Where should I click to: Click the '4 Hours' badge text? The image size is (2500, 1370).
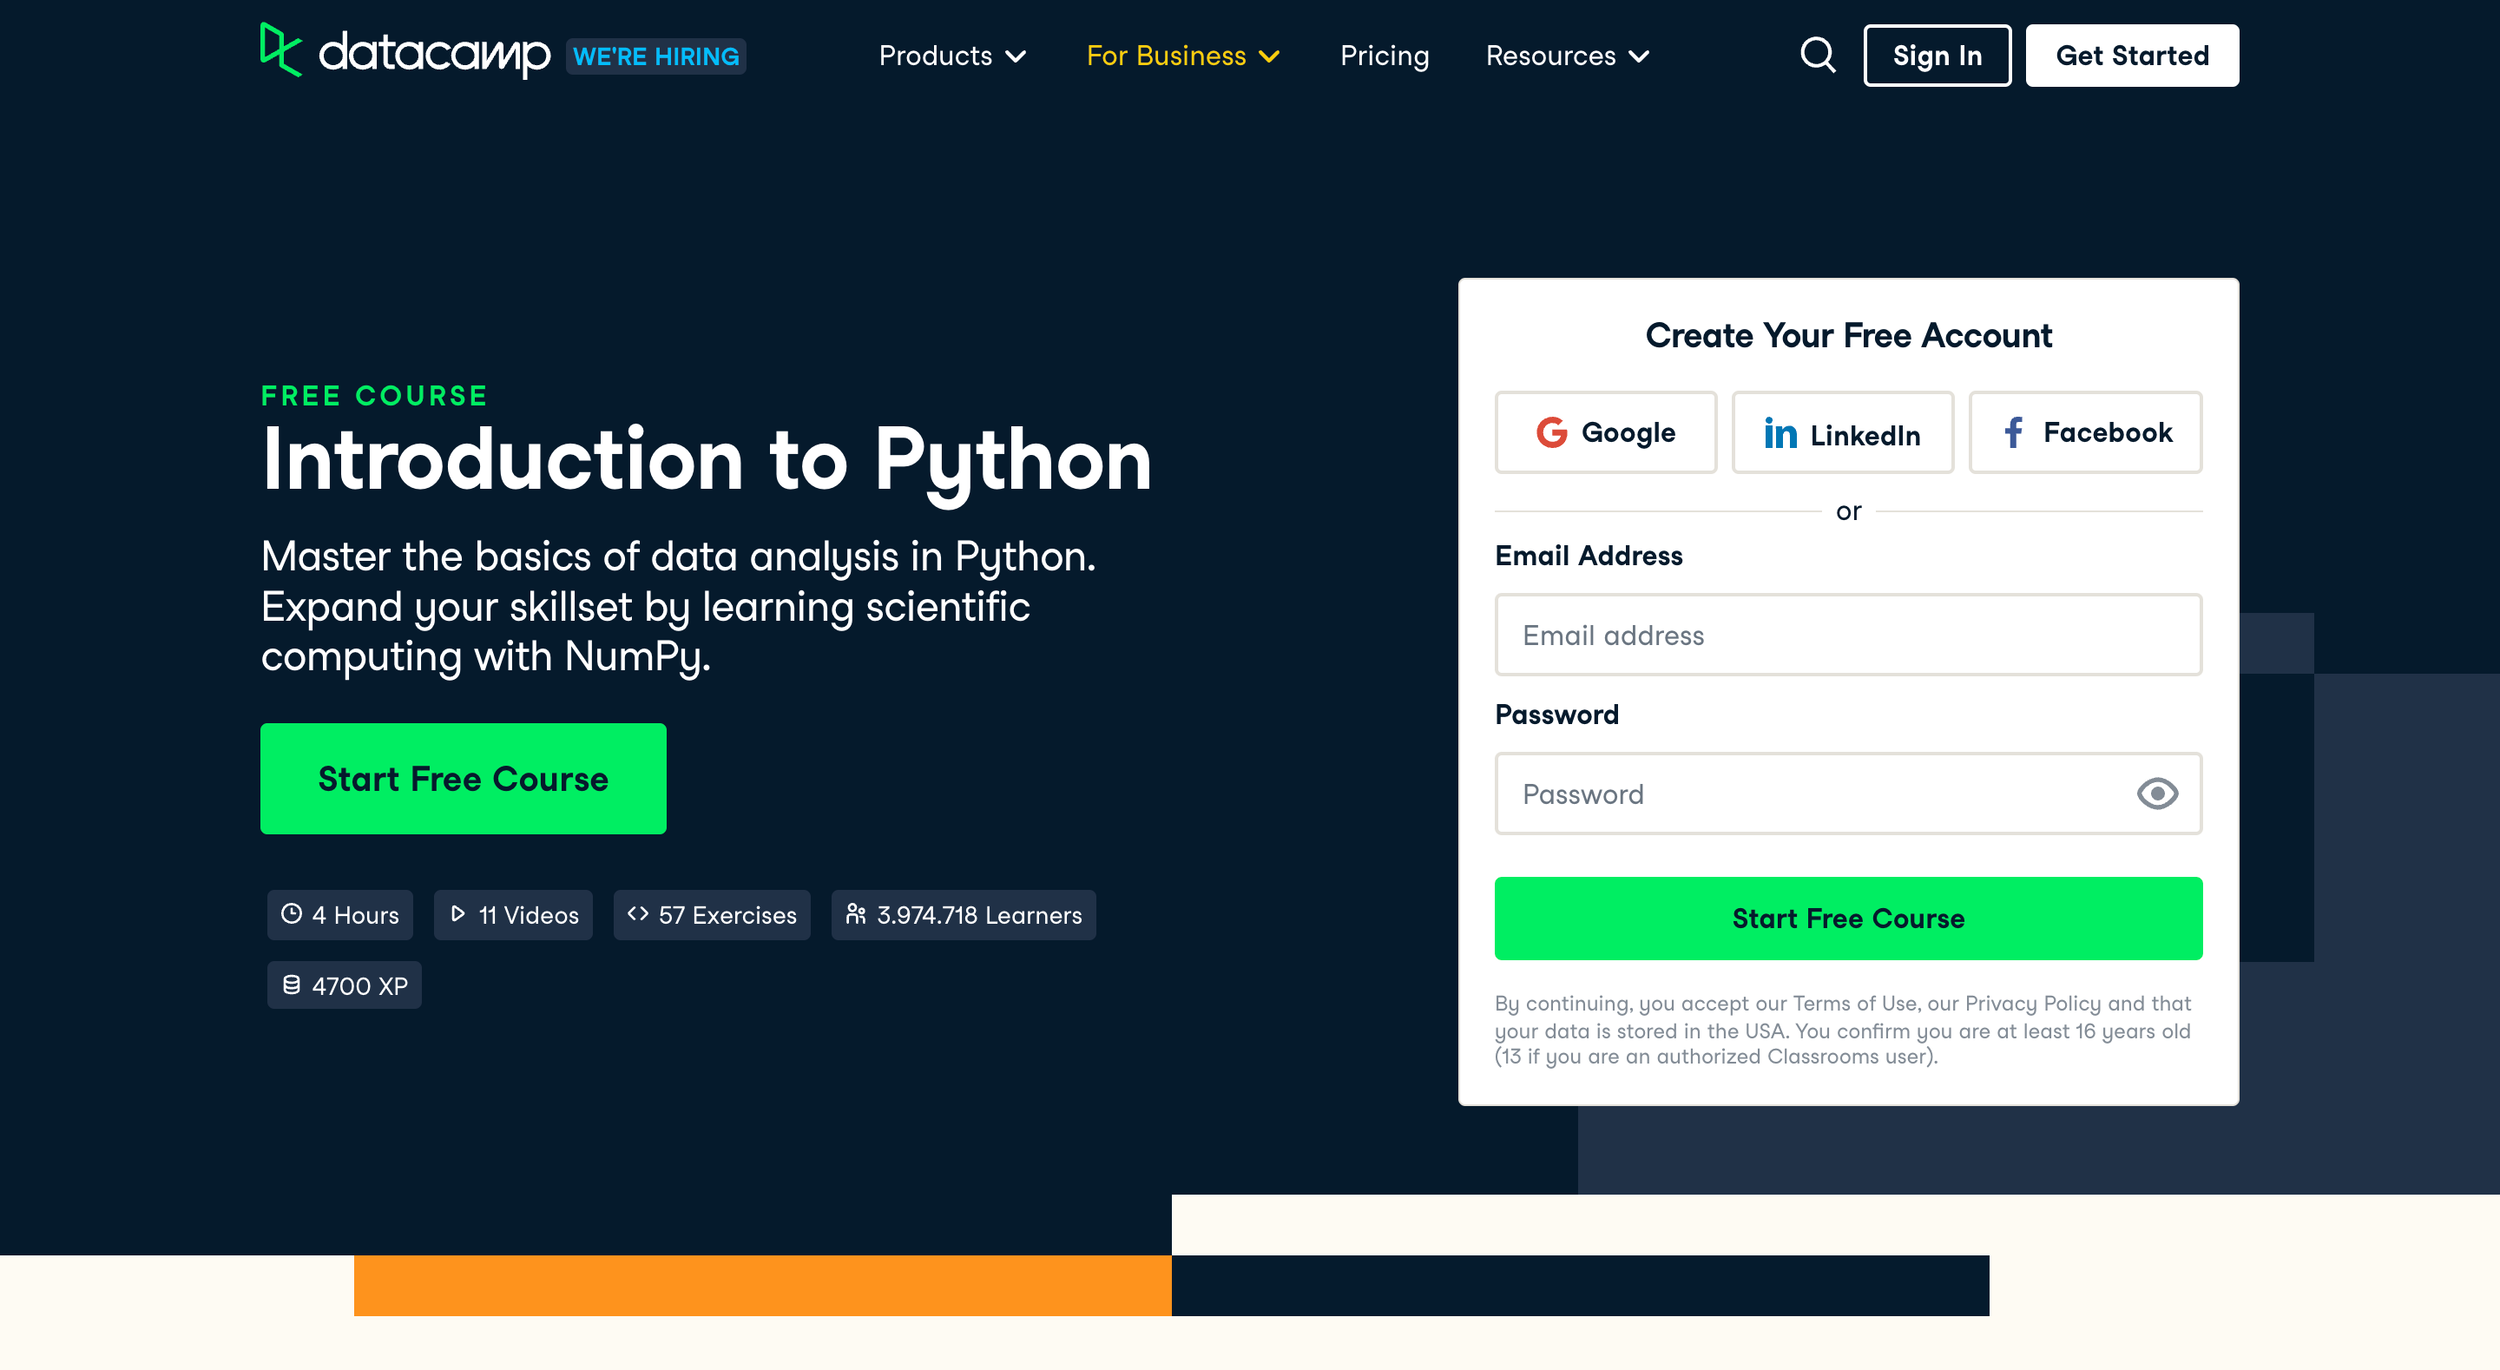coord(355,915)
